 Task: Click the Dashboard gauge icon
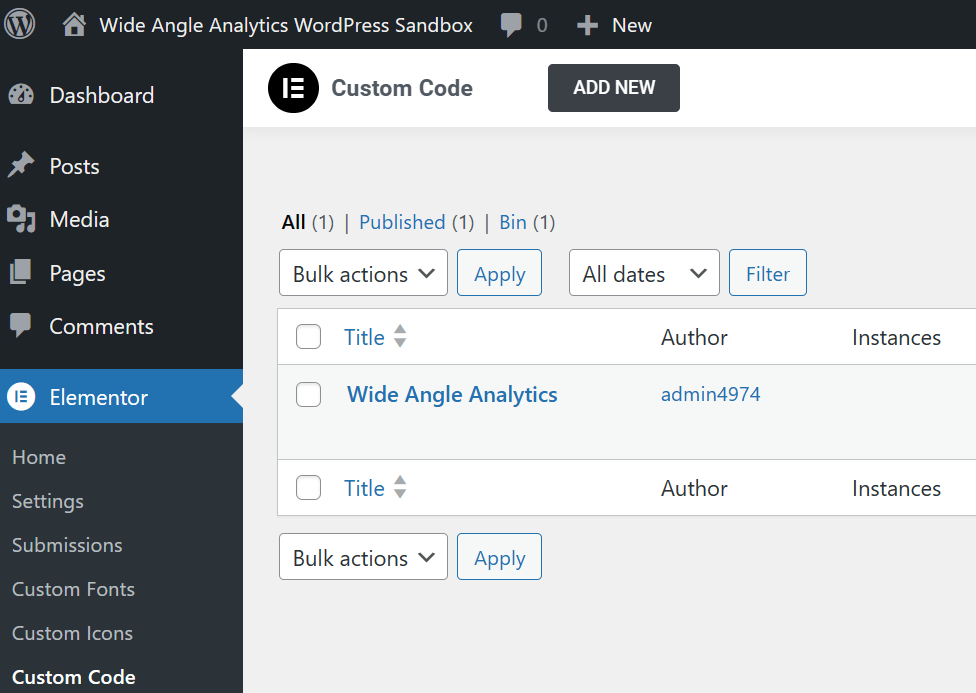point(21,95)
